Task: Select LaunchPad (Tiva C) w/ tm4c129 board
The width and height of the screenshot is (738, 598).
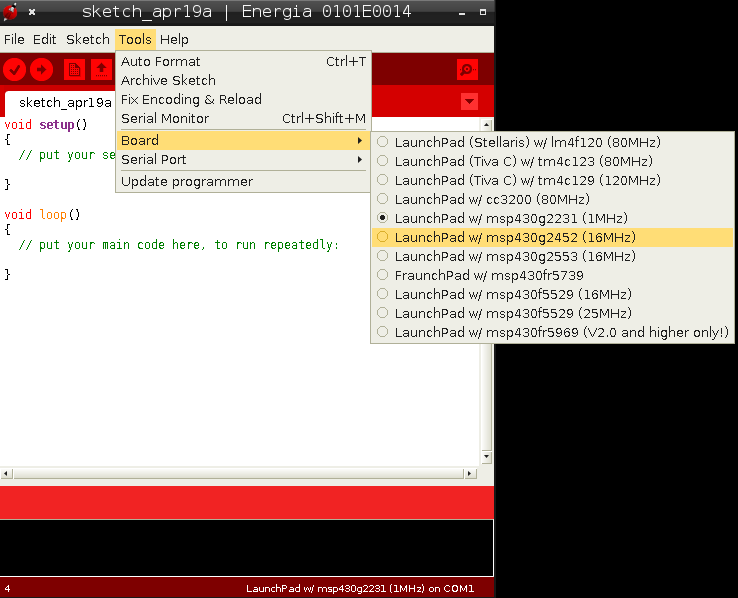Action: coord(552,180)
